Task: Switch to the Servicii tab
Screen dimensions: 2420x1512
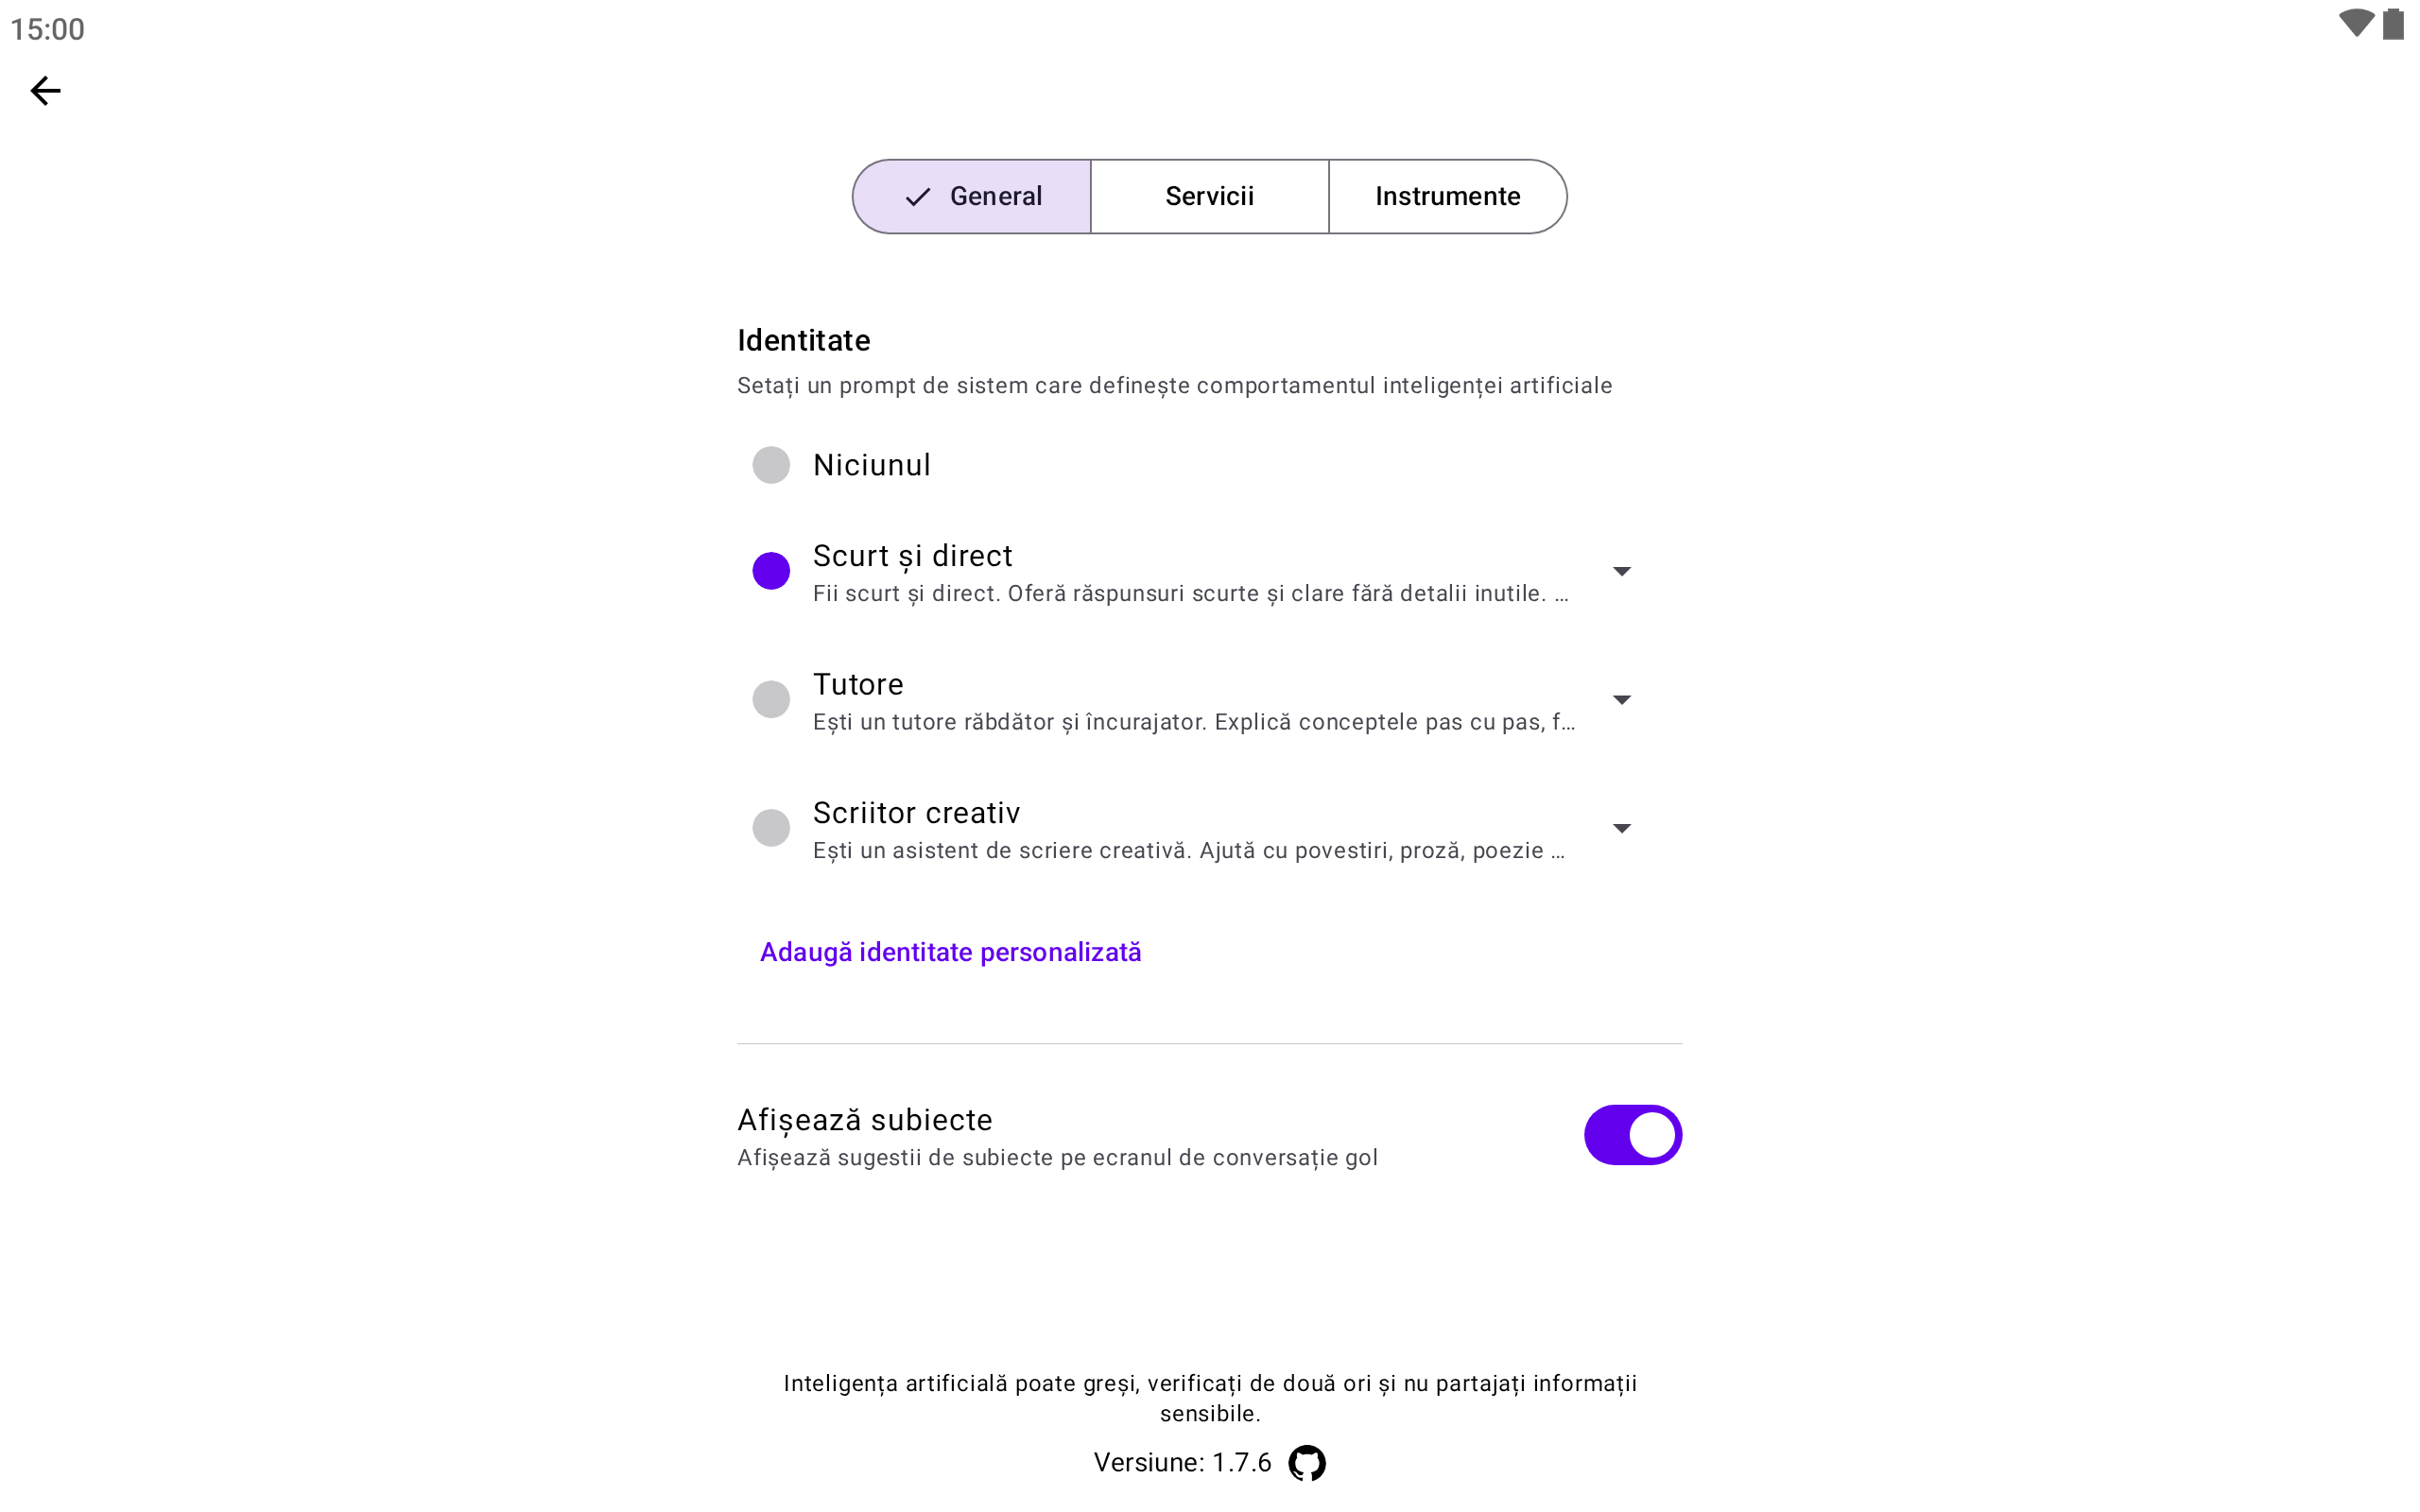Action: tap(1209, 196)
